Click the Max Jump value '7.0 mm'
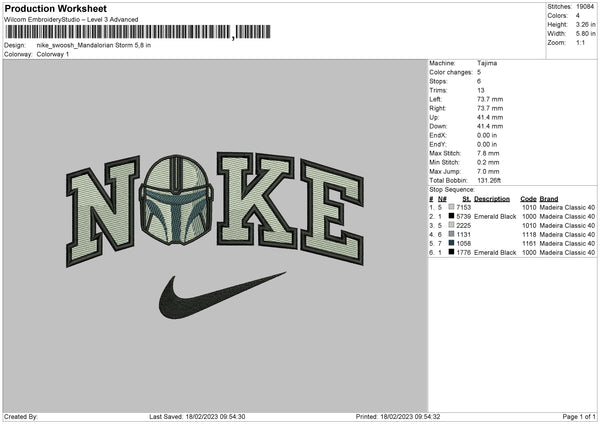 (488, 171)
